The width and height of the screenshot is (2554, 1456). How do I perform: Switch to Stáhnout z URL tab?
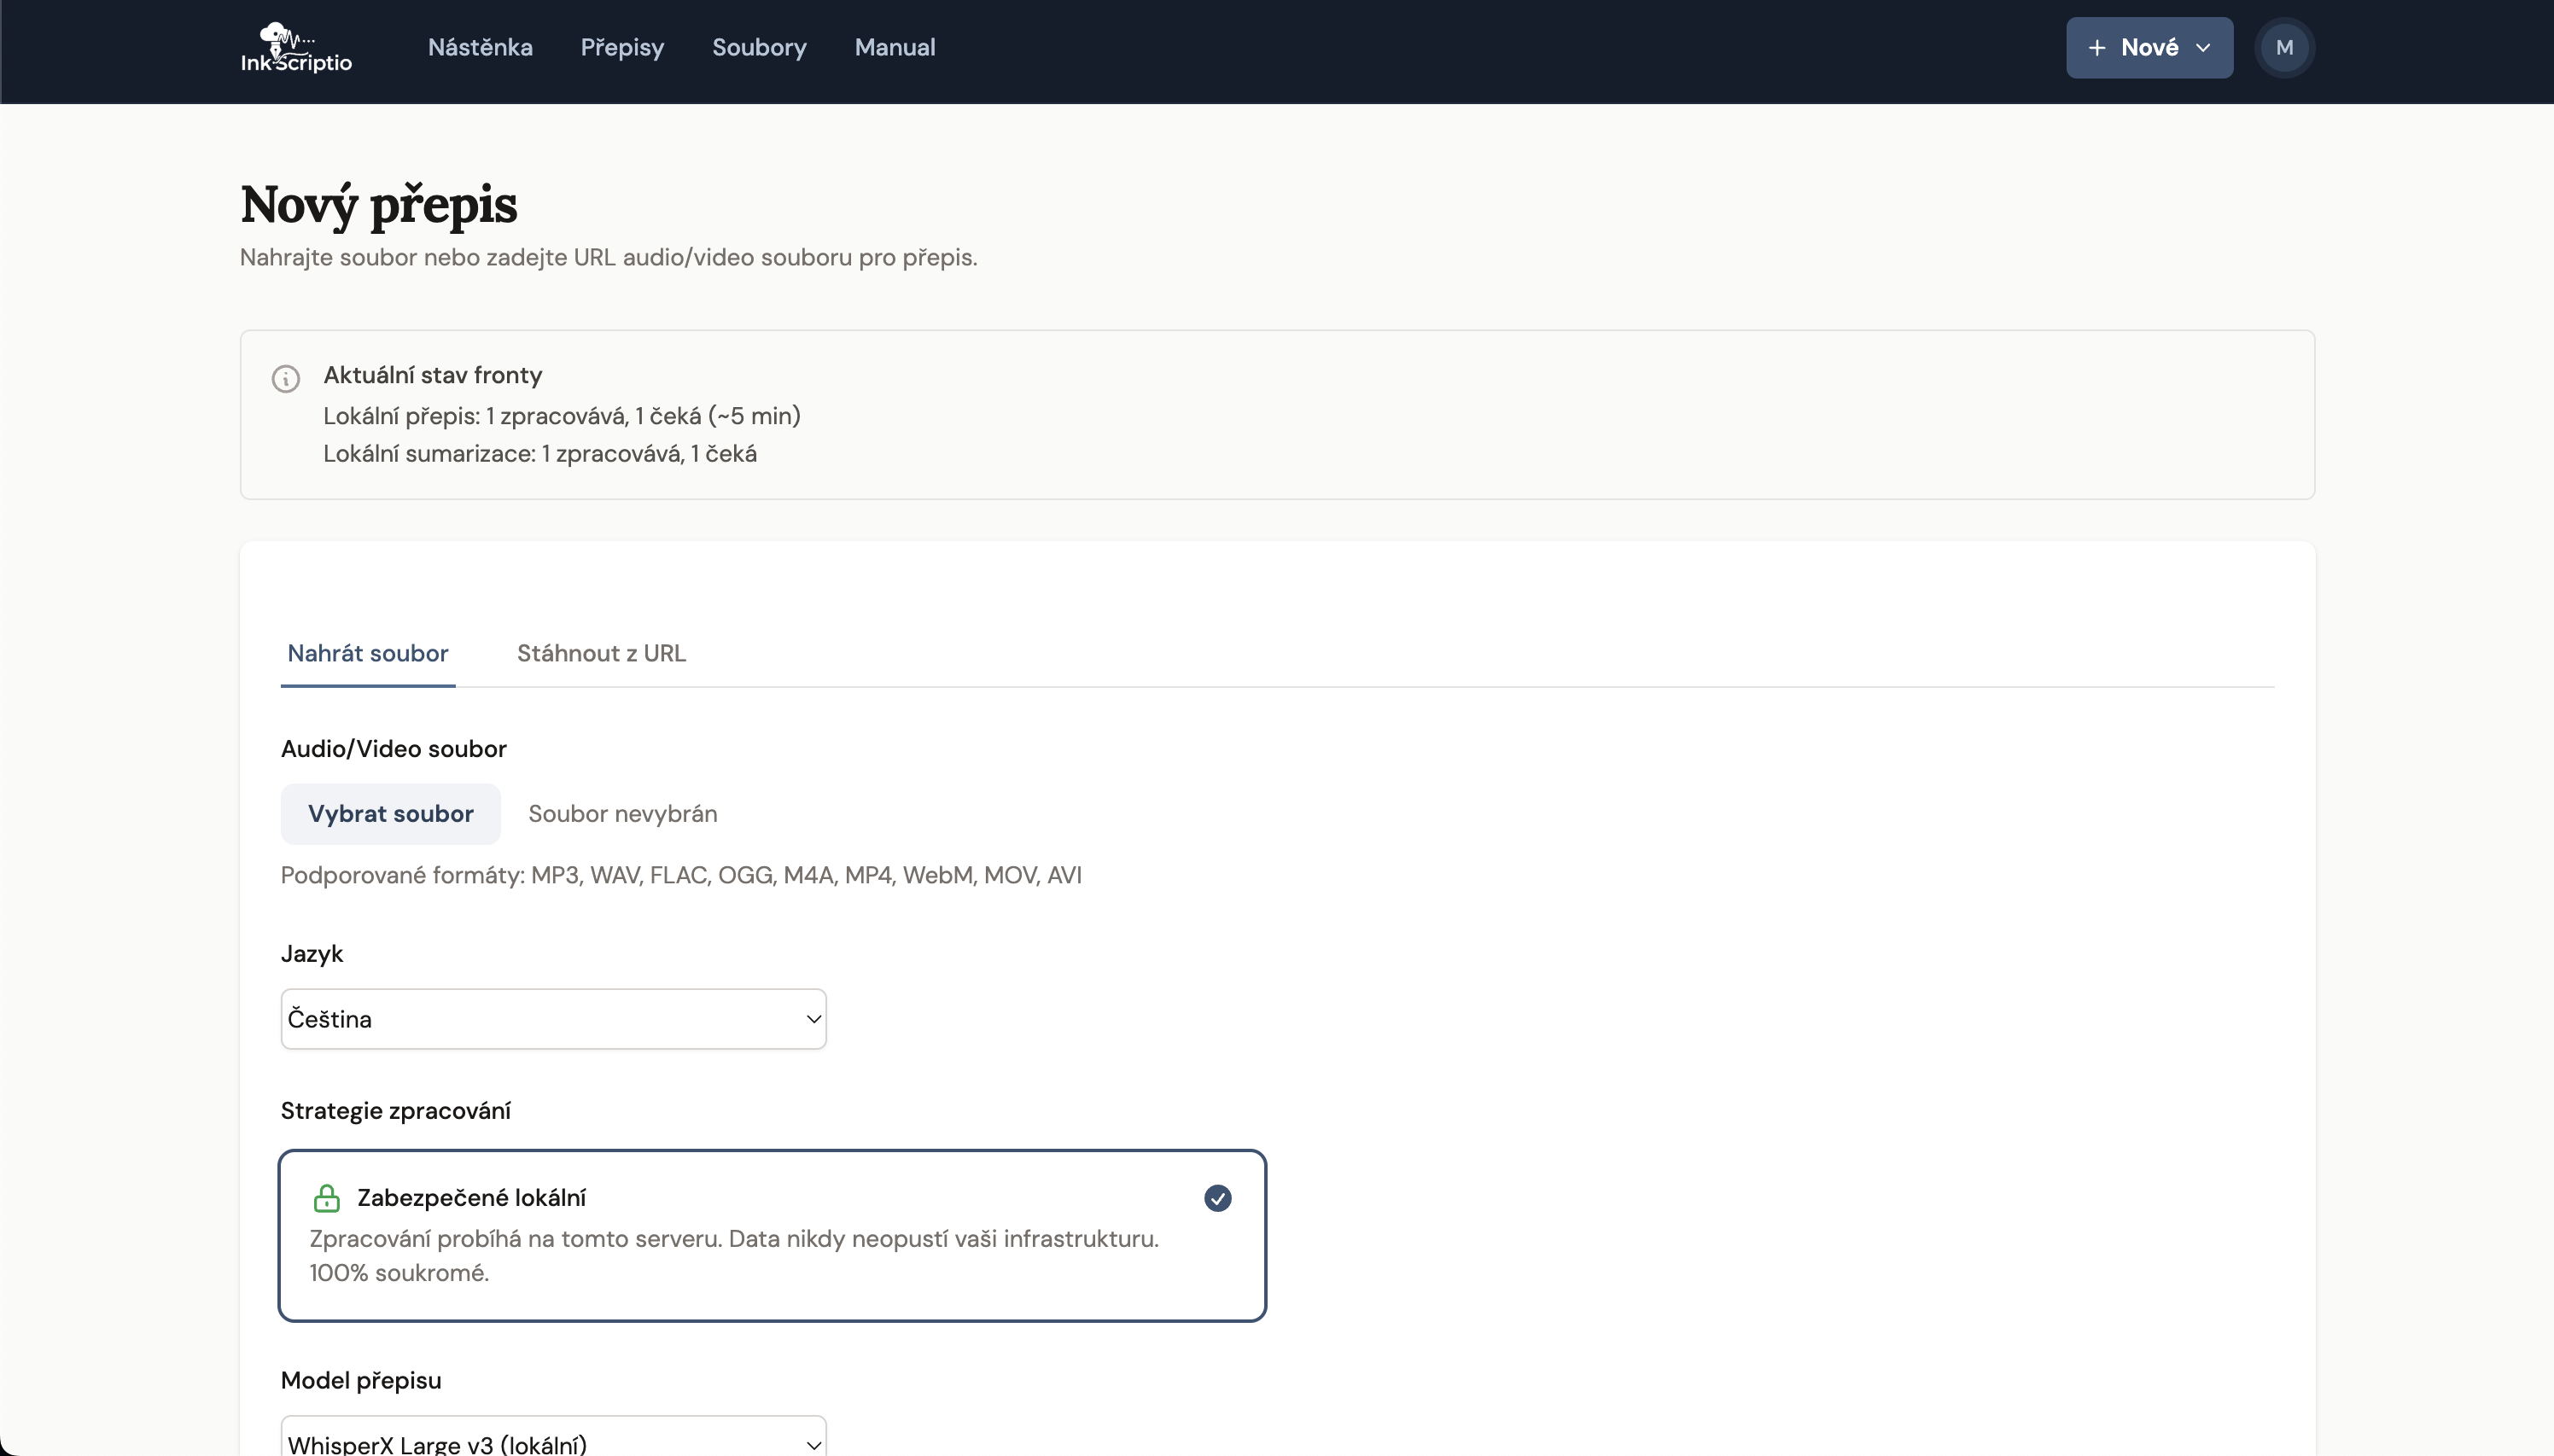pyautogui.click(x=601, y=653)
